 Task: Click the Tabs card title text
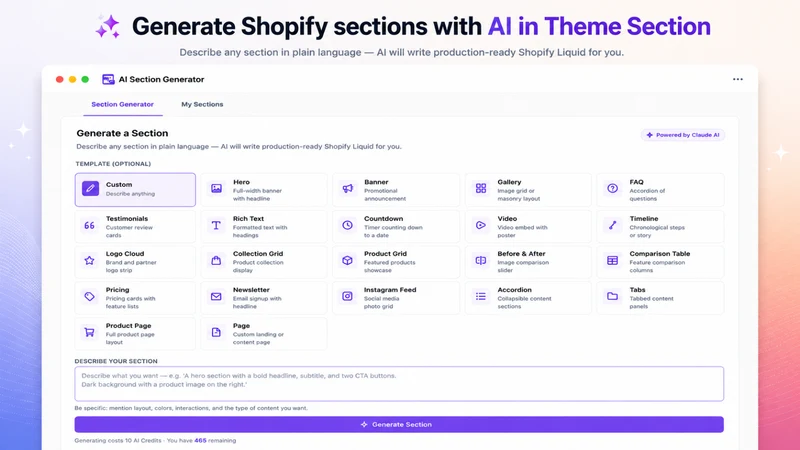[x=637, y=290]
